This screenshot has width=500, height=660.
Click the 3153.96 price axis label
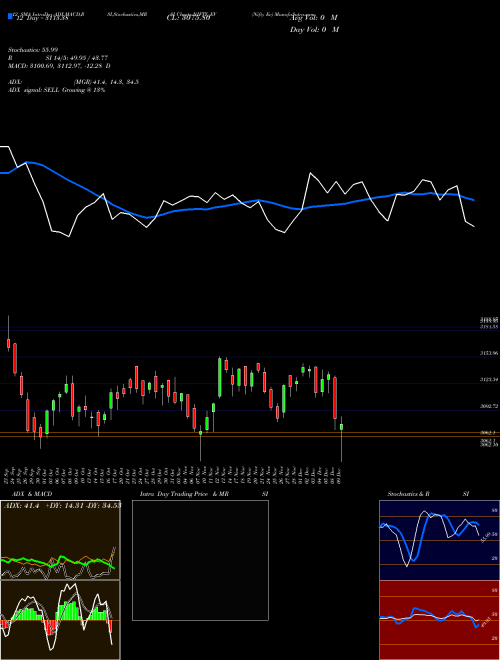pos(489,354)
